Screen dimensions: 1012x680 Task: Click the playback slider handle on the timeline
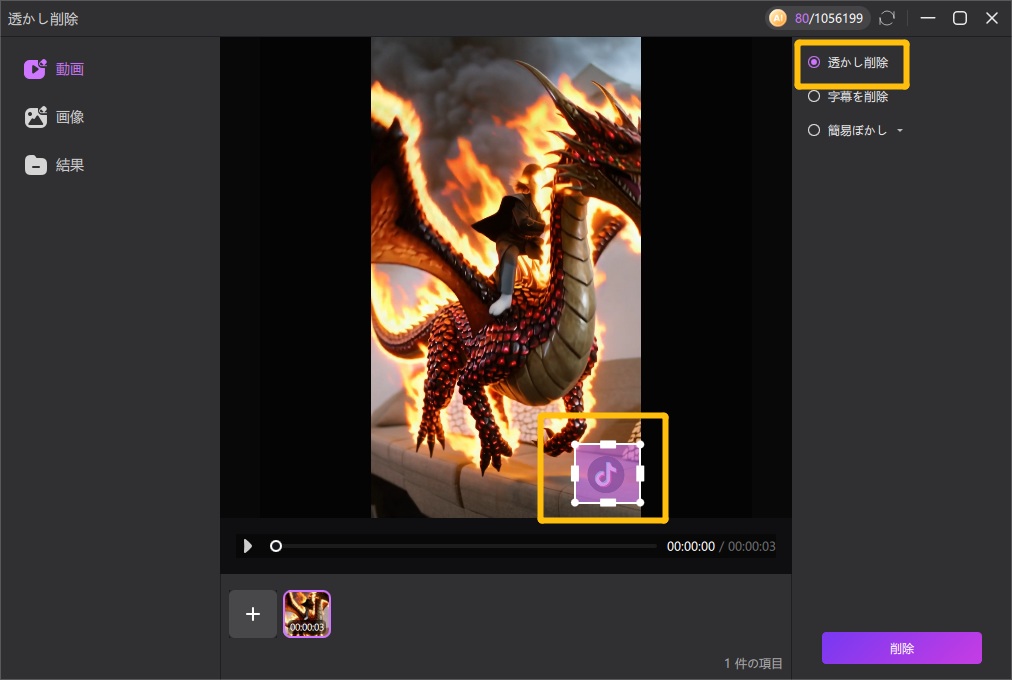(276, 546)
